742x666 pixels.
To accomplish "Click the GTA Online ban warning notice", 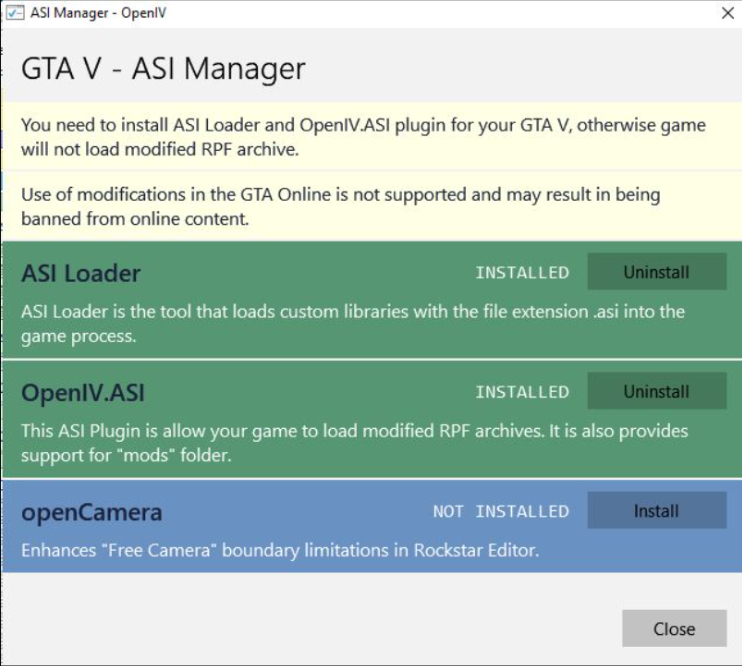I will [340, 206].
